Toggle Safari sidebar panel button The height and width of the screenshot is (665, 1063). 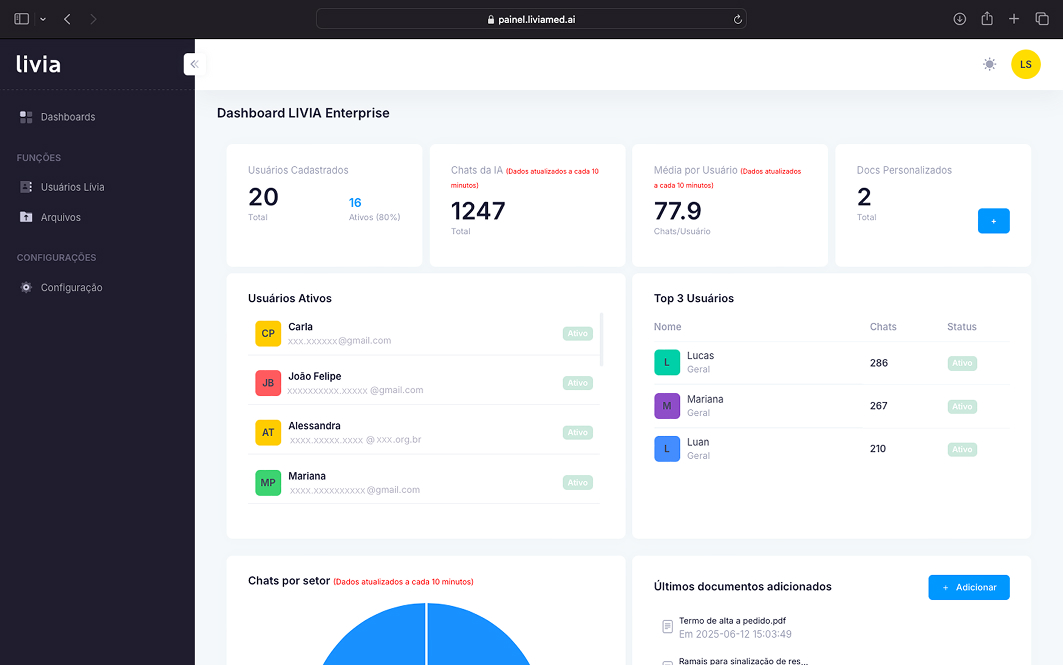pyautogui.click(x=22, y=19)
